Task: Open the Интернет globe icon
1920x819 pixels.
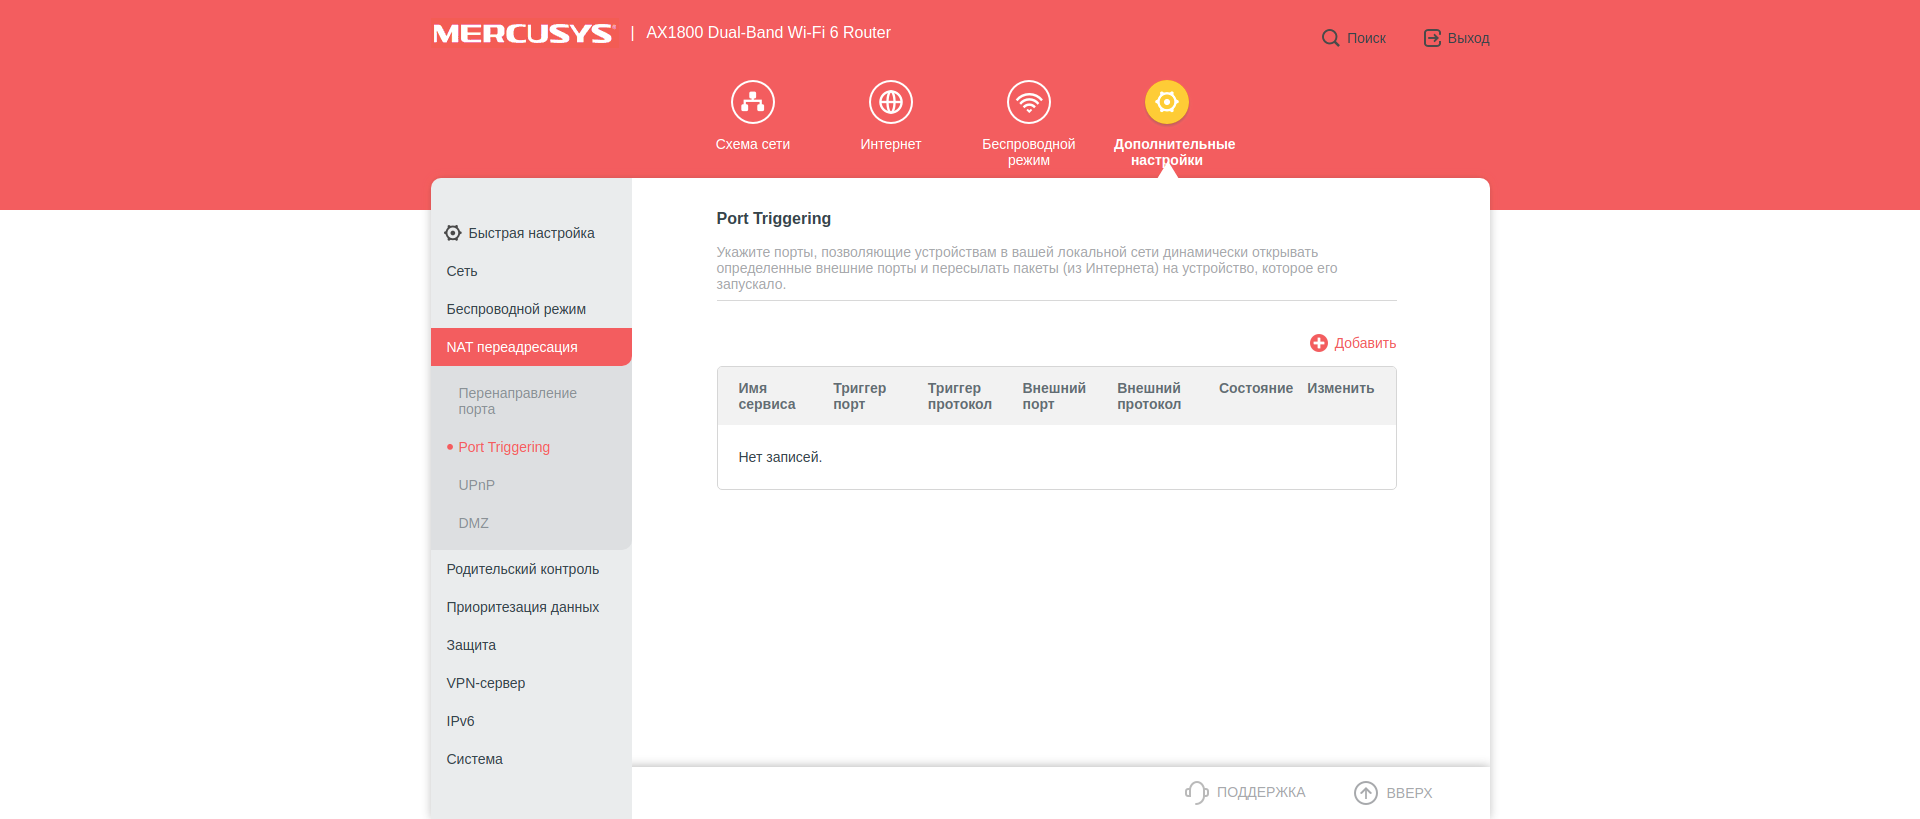Action: [x=890, y=102]
